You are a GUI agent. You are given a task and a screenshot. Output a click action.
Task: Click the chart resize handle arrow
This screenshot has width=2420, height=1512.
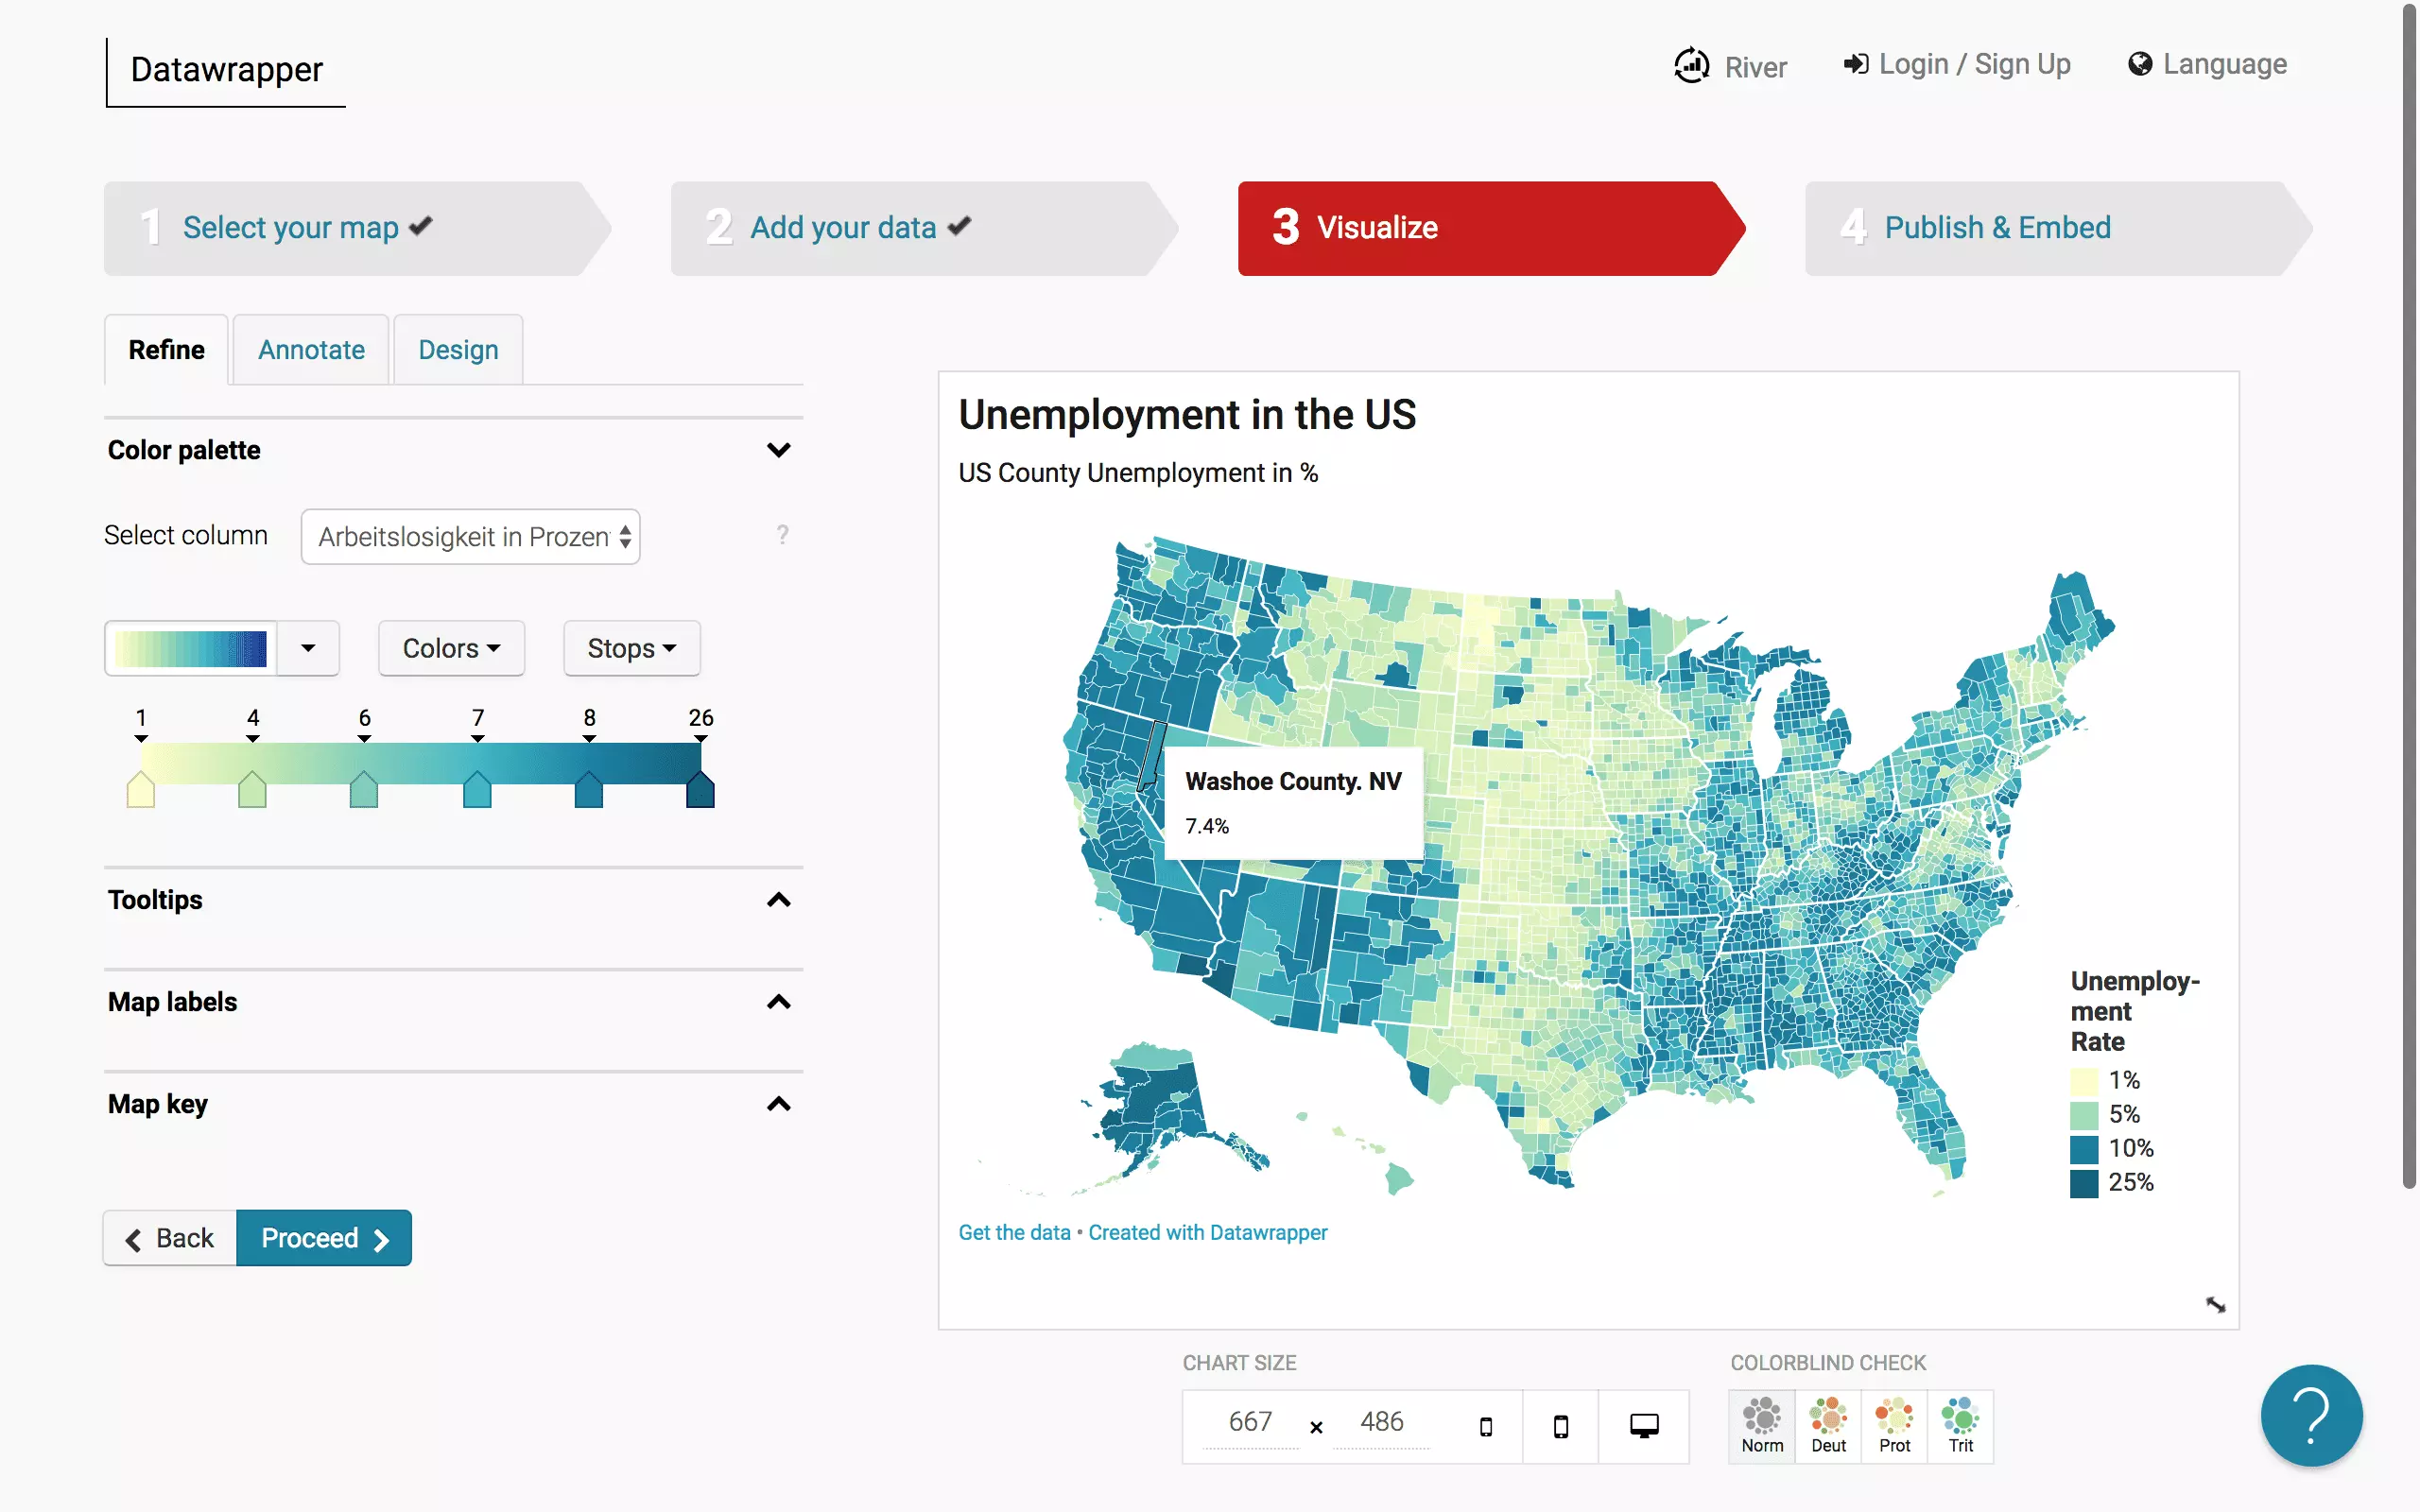[2215, 1304]
